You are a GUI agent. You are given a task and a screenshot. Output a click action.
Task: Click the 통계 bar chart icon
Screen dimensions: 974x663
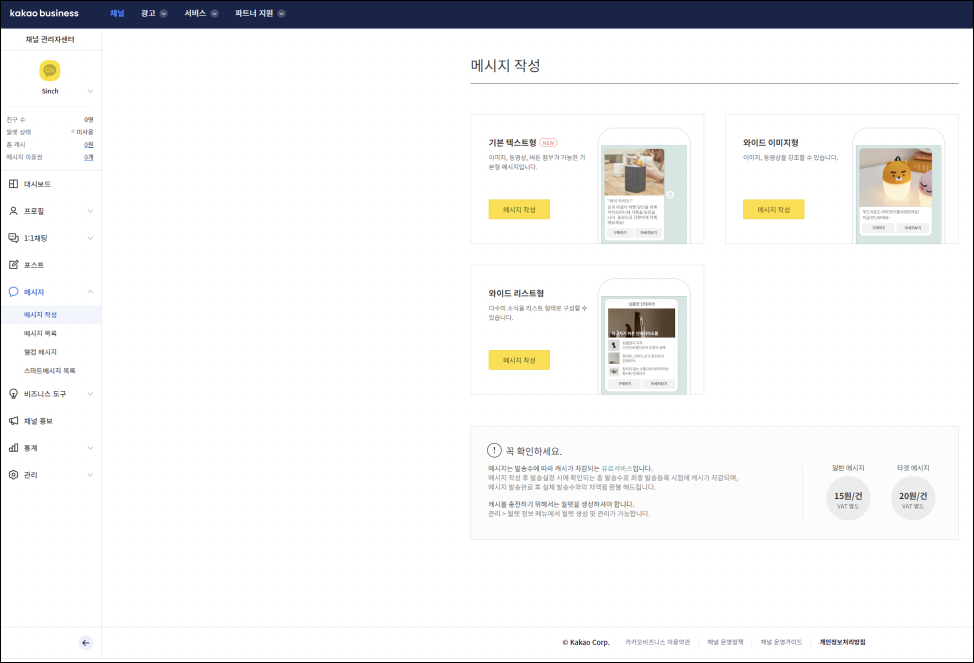click(13, 448)
